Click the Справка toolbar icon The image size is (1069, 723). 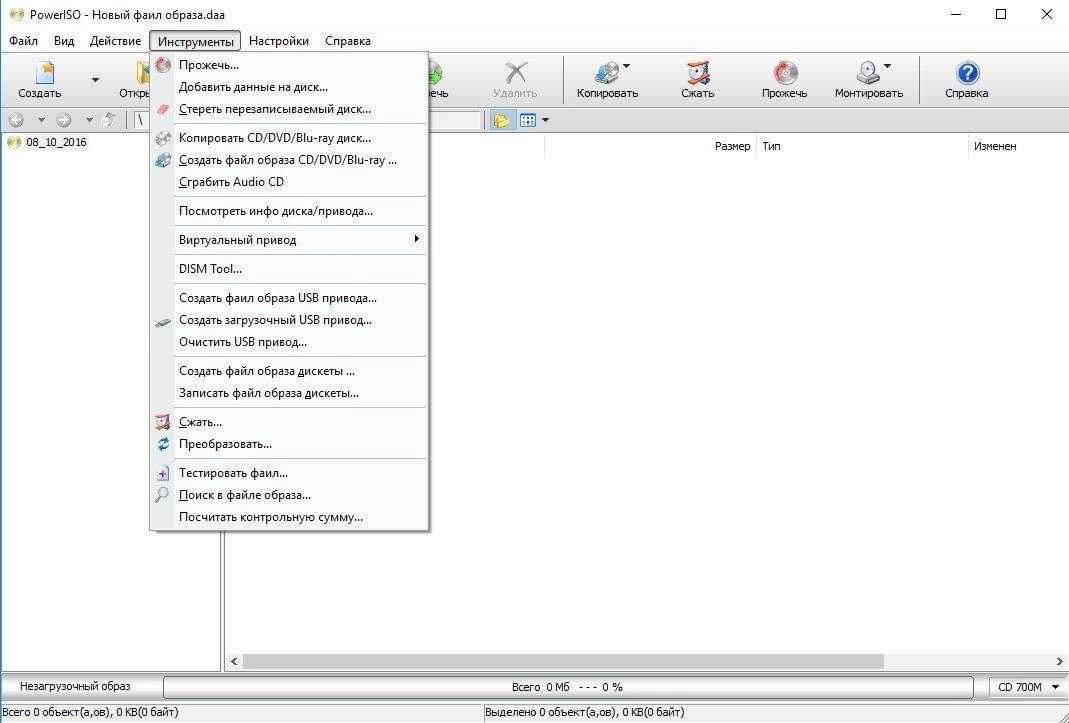pyautogui.click(x=966, y=79)
